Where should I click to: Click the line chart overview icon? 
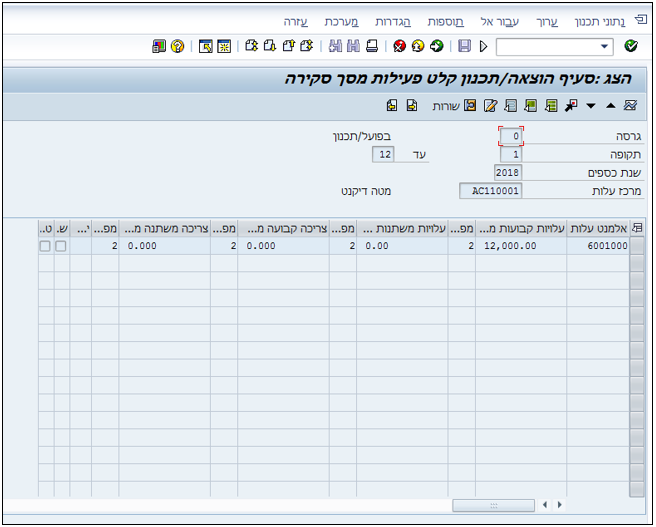pos(630,105)
